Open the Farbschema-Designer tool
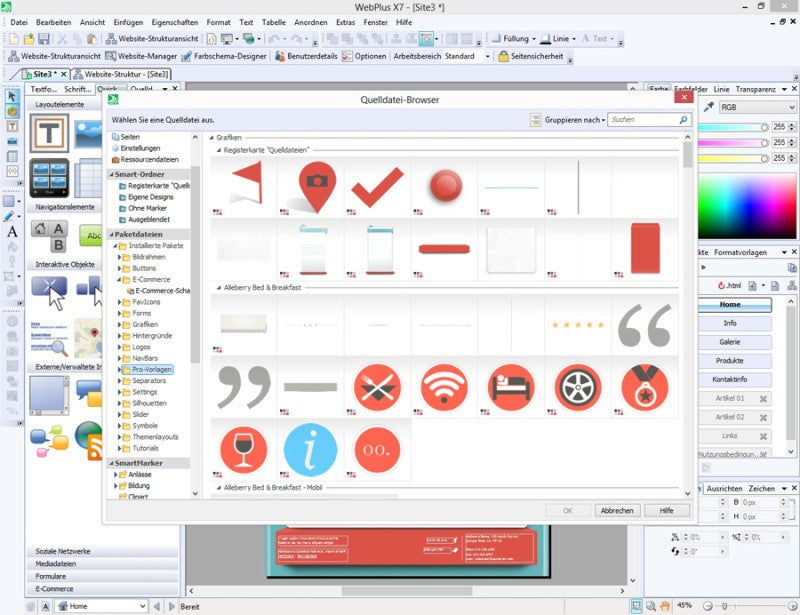800x615 pixels. point(224,56)
